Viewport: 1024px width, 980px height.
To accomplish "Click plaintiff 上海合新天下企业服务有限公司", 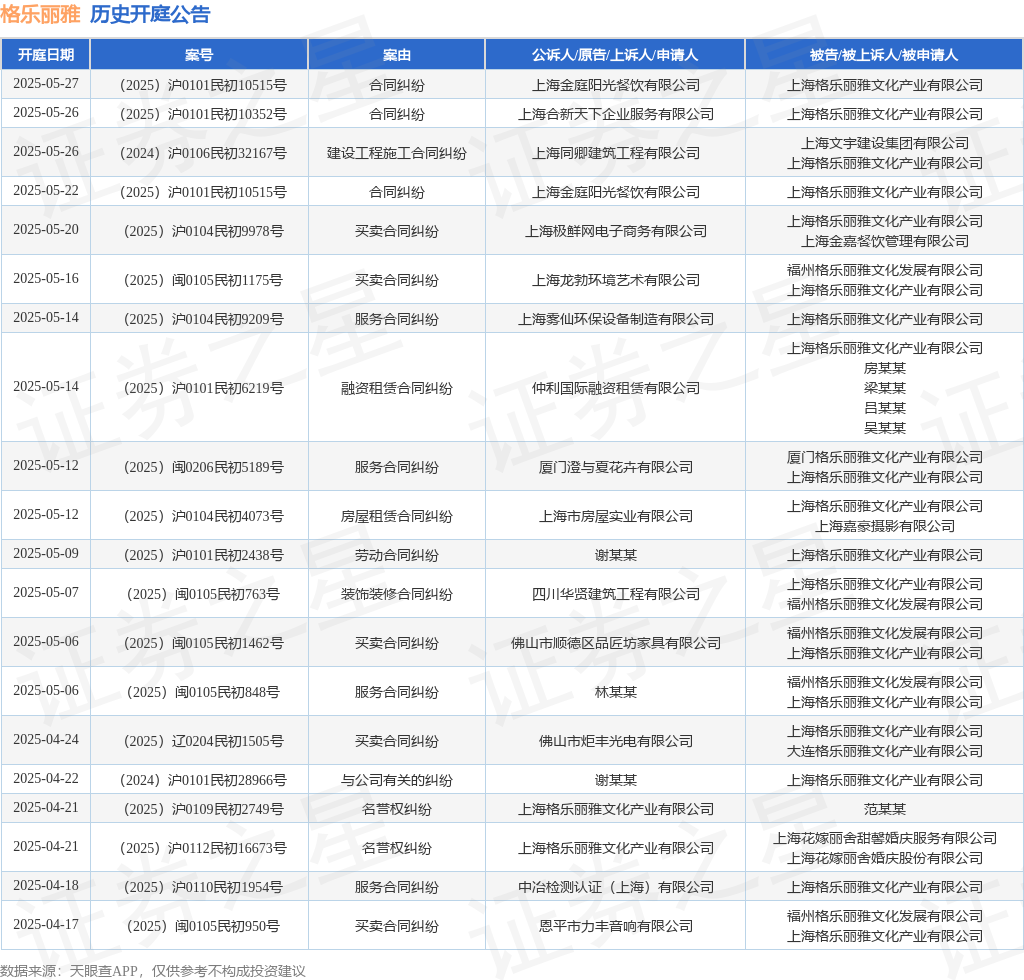I will click(616, 114).
